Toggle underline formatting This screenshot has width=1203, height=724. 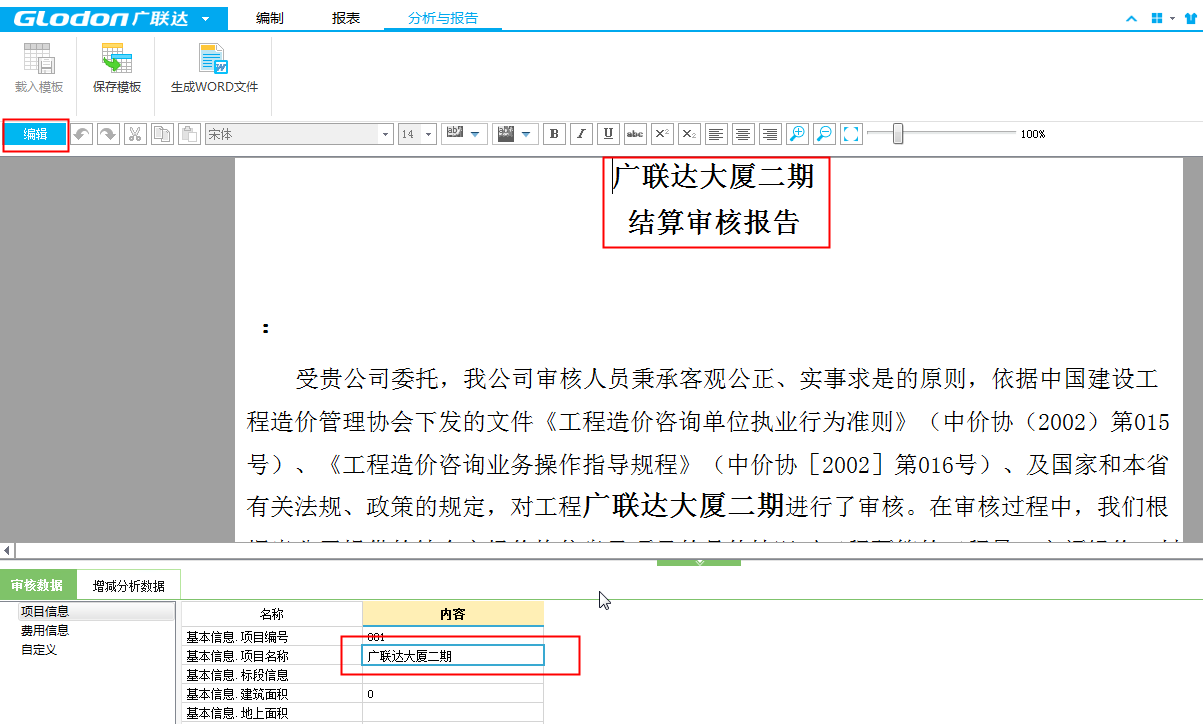(608, 134)
